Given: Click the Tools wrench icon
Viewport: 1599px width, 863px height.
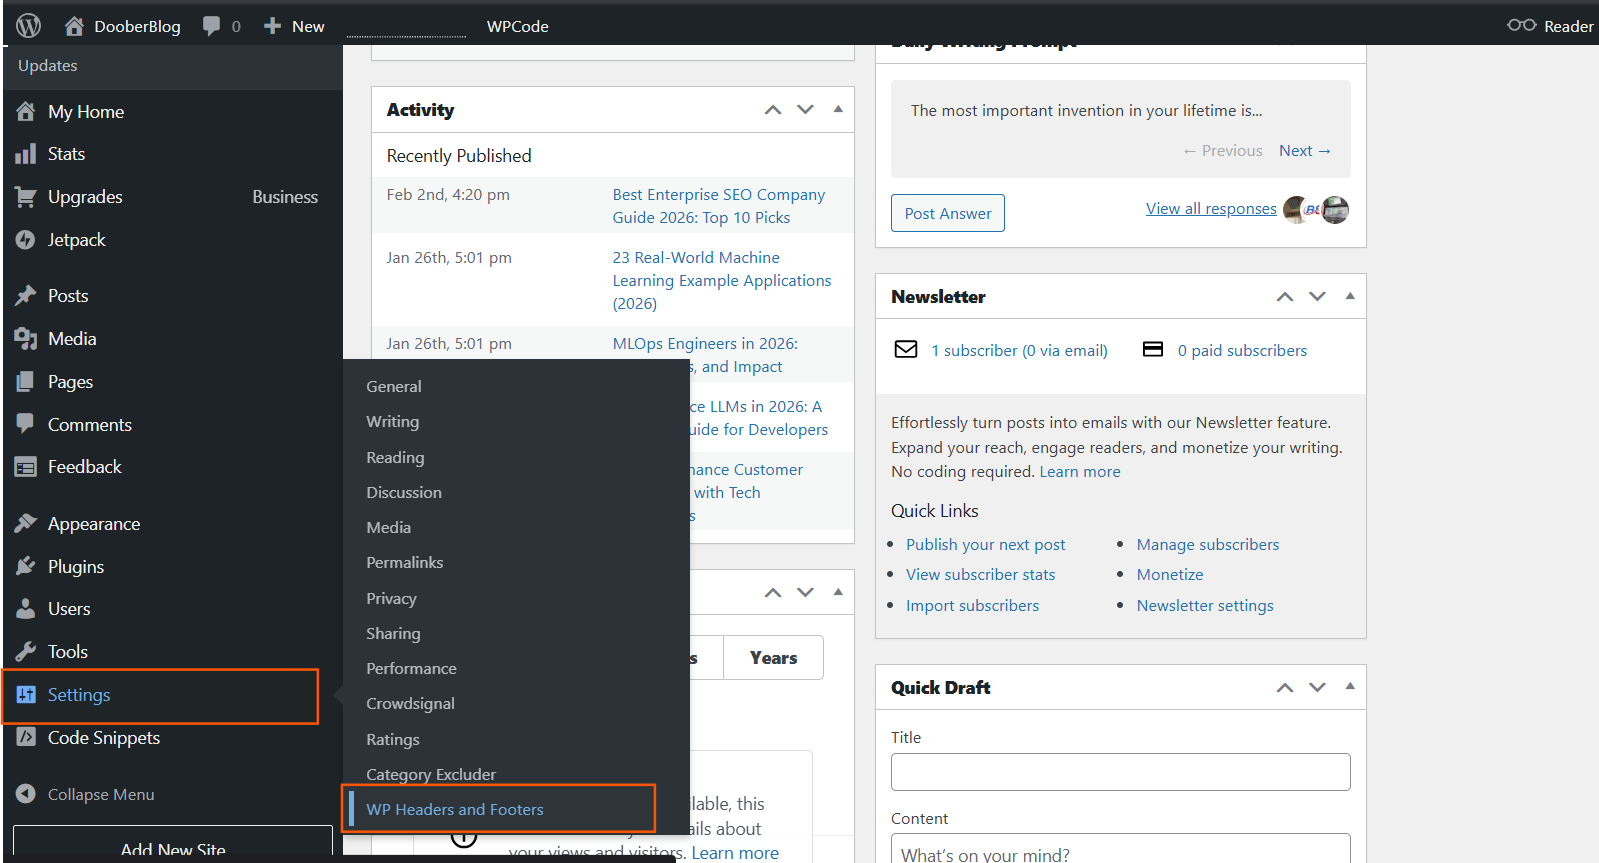Looking at the screenshot, I should click(26, 651).
